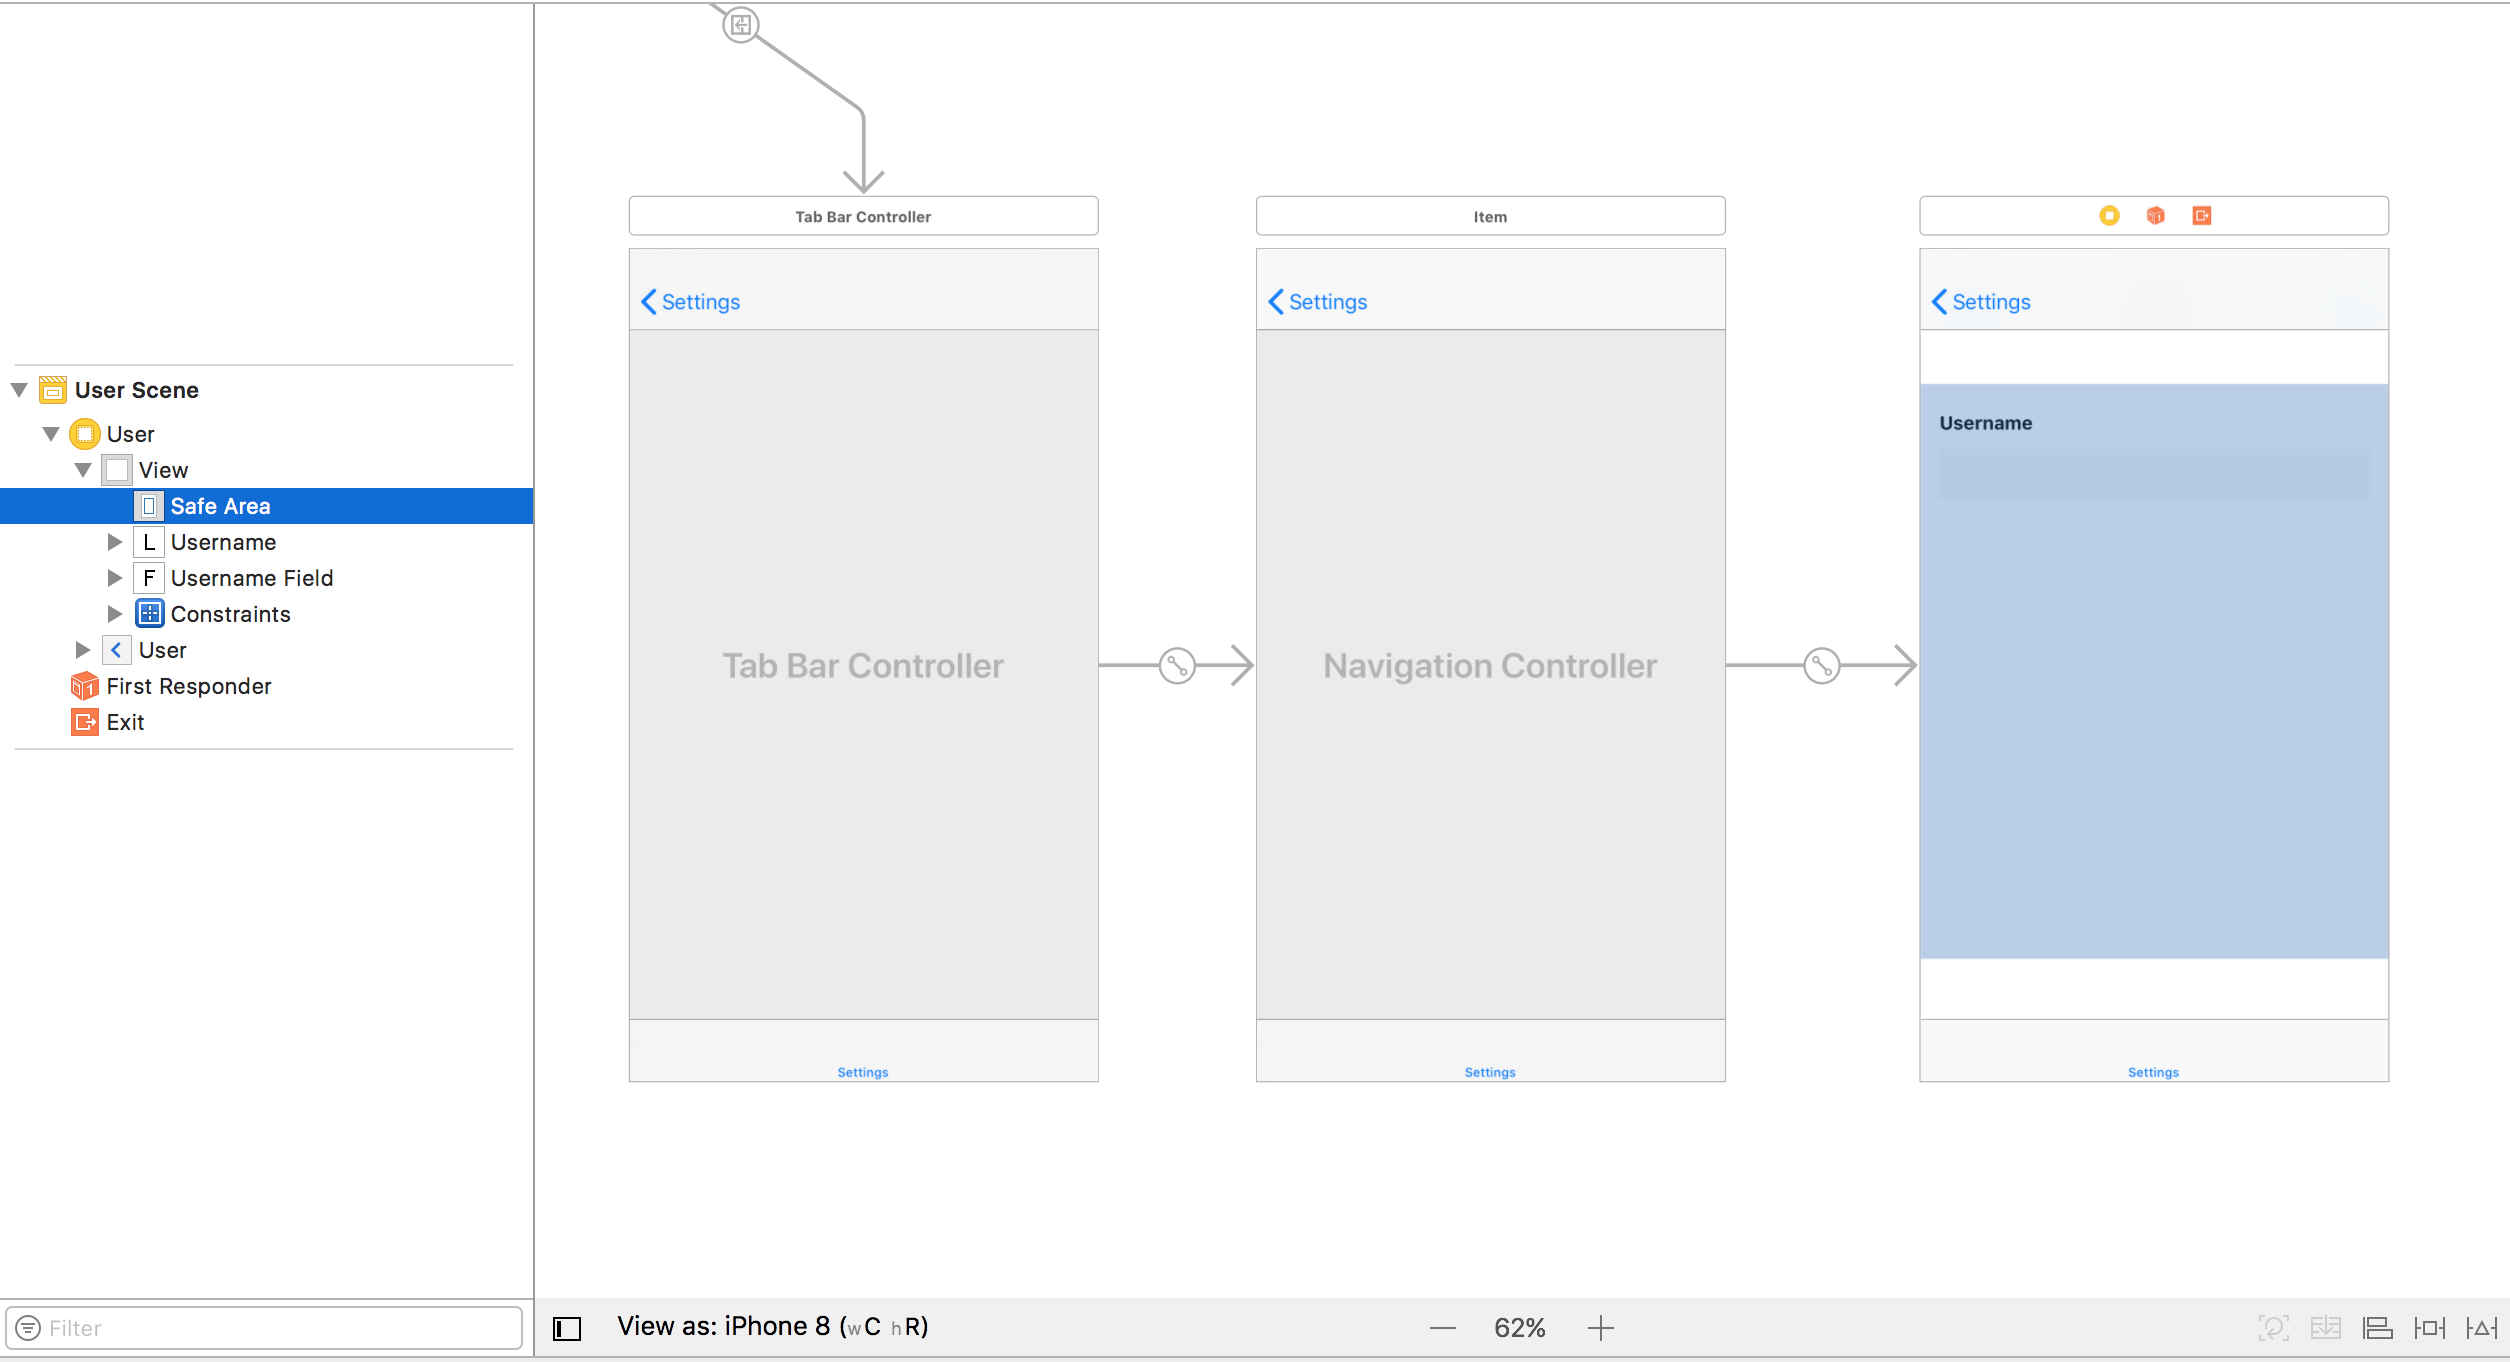Collapse the View disclosure triangle

click(x=83, y=470)
